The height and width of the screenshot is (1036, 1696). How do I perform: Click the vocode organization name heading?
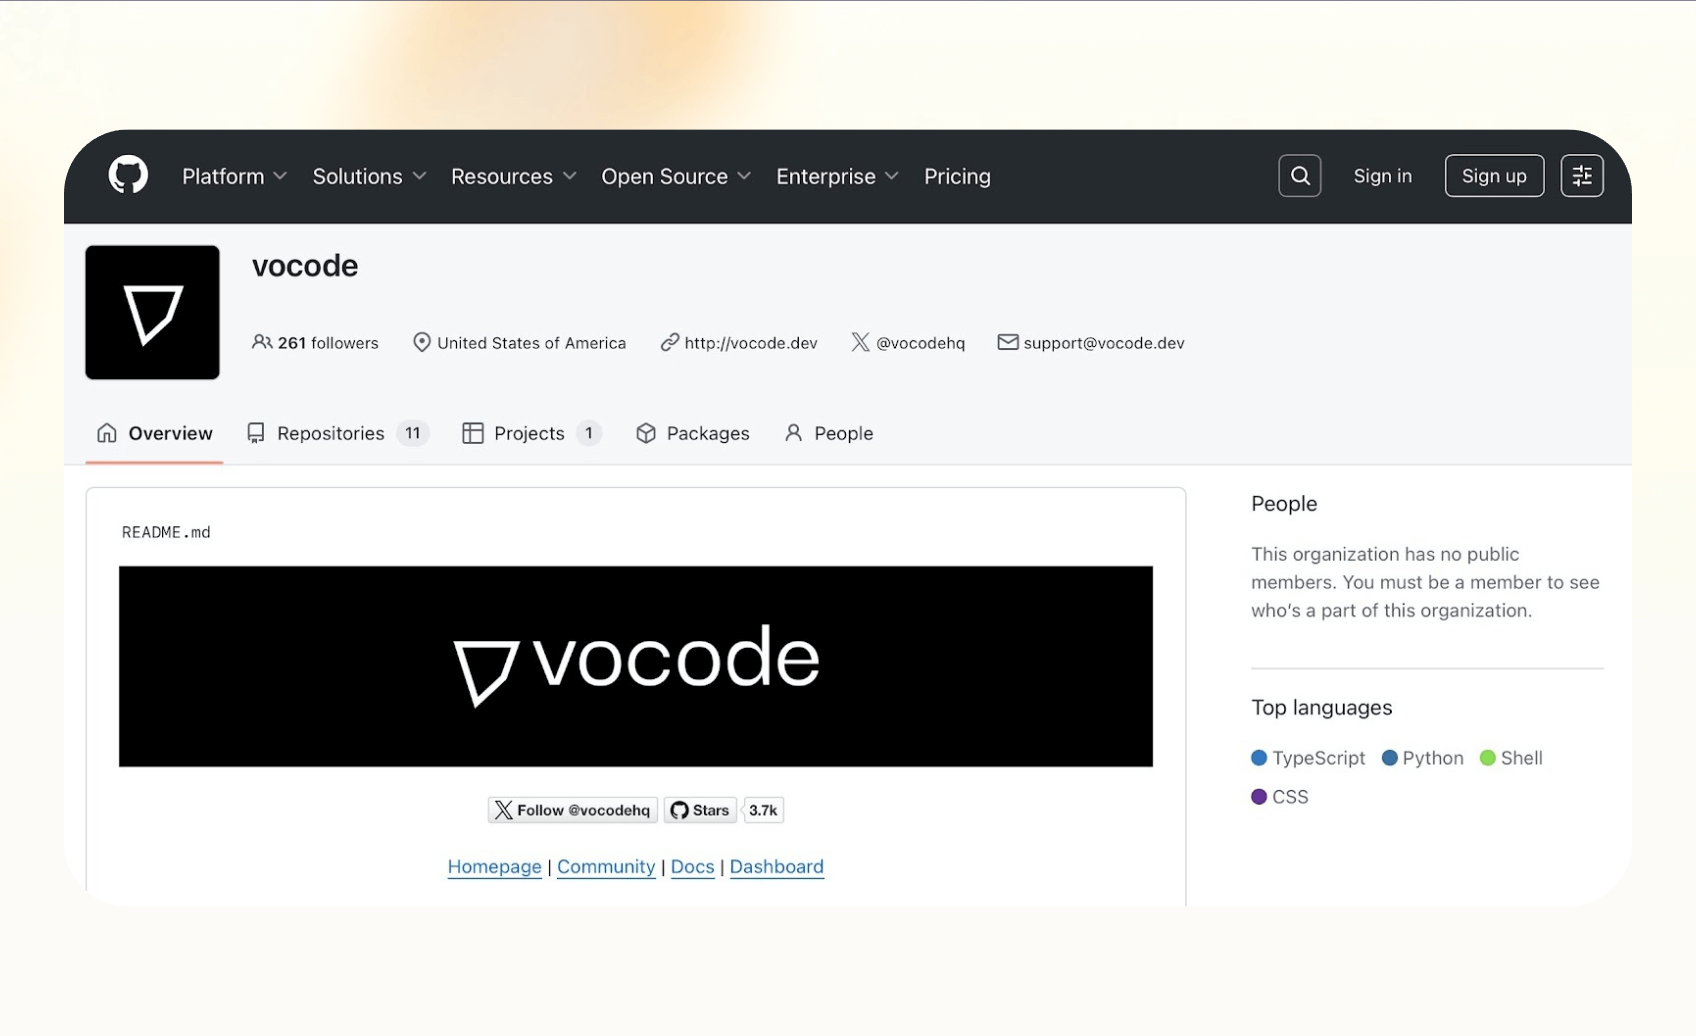(305, 266)
